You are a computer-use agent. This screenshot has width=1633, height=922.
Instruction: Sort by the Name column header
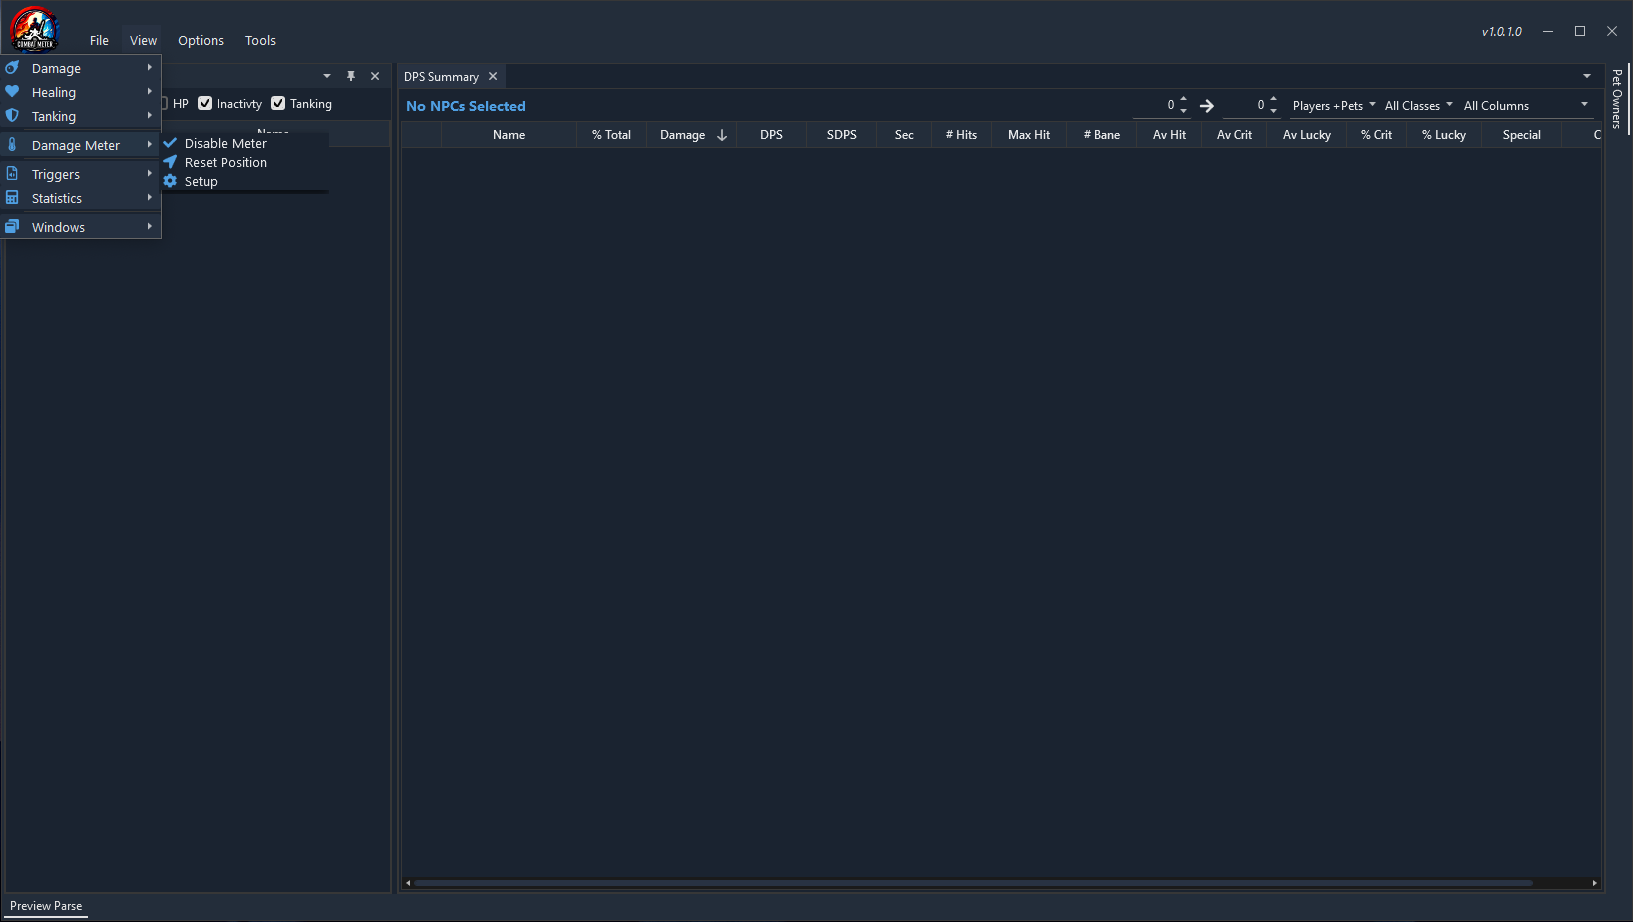509,135
